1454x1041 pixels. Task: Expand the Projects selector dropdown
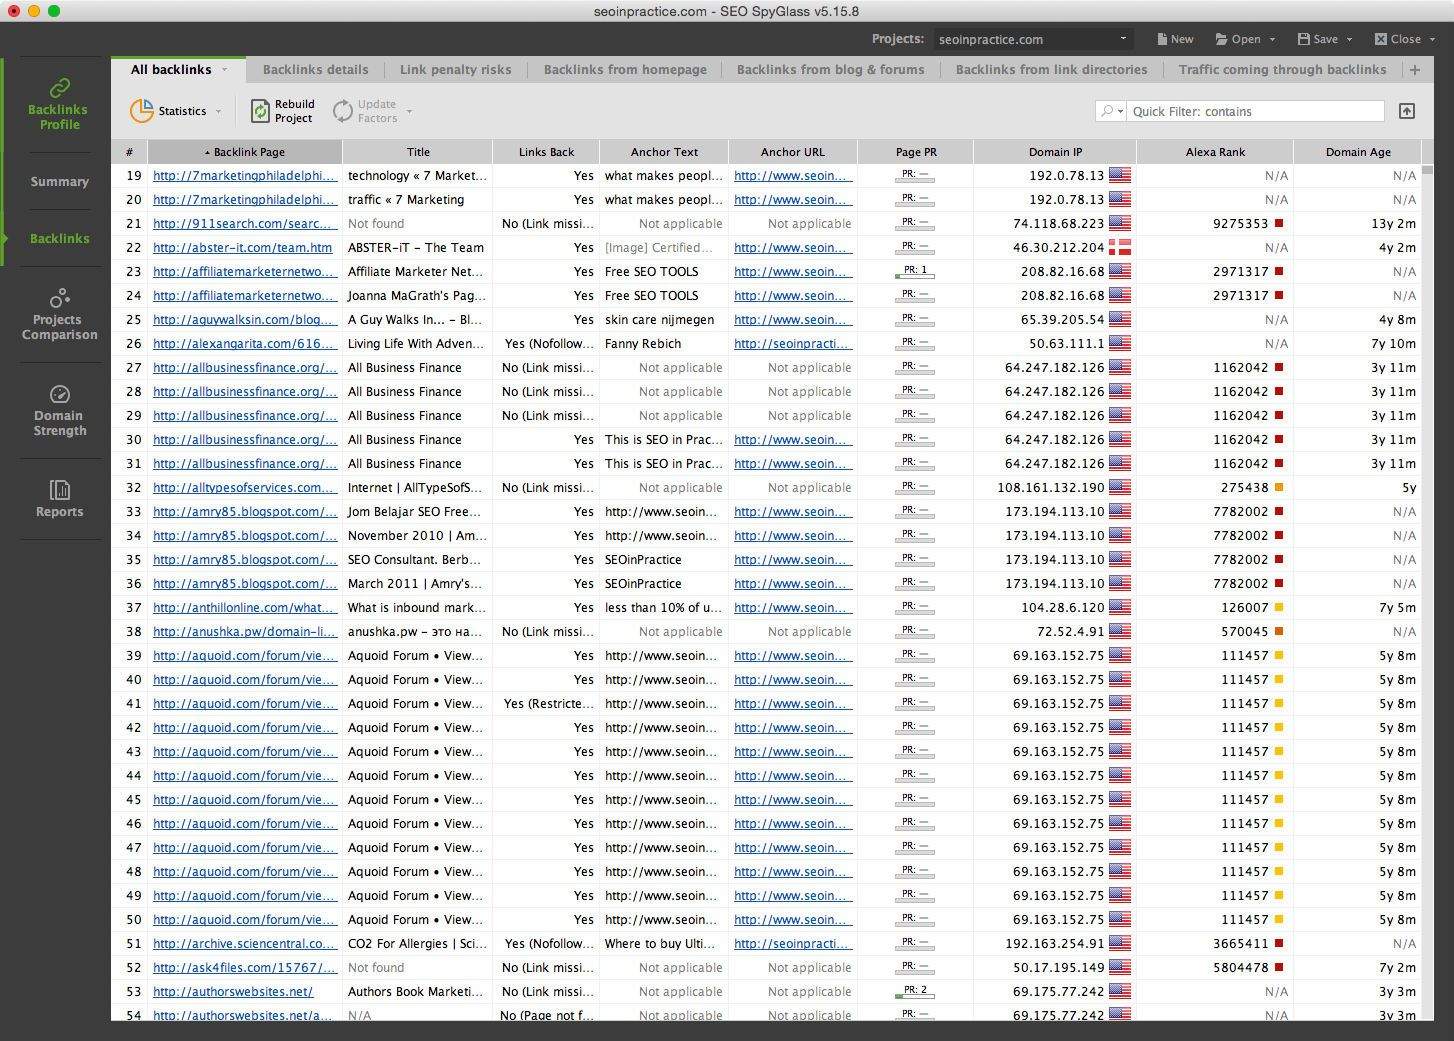pyautogui.click(x=1123, y=39)
